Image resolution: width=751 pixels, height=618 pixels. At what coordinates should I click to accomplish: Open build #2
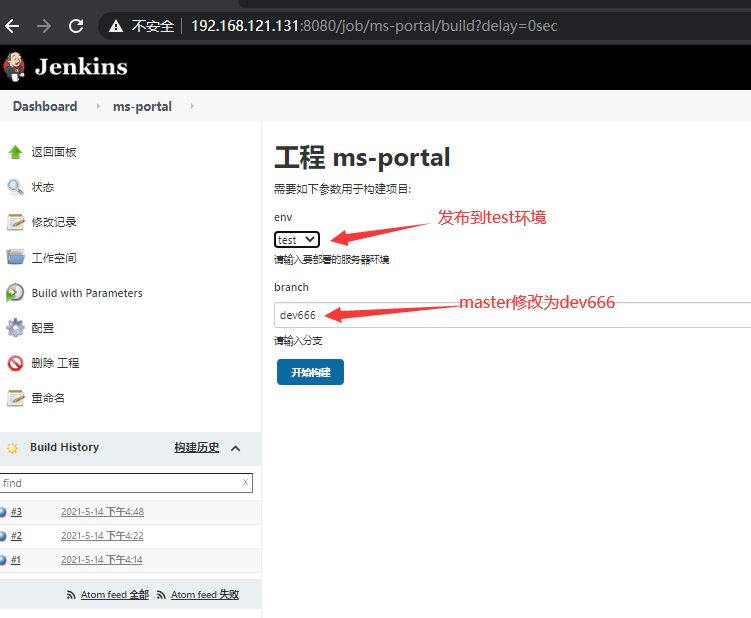(x=16, y=535)
